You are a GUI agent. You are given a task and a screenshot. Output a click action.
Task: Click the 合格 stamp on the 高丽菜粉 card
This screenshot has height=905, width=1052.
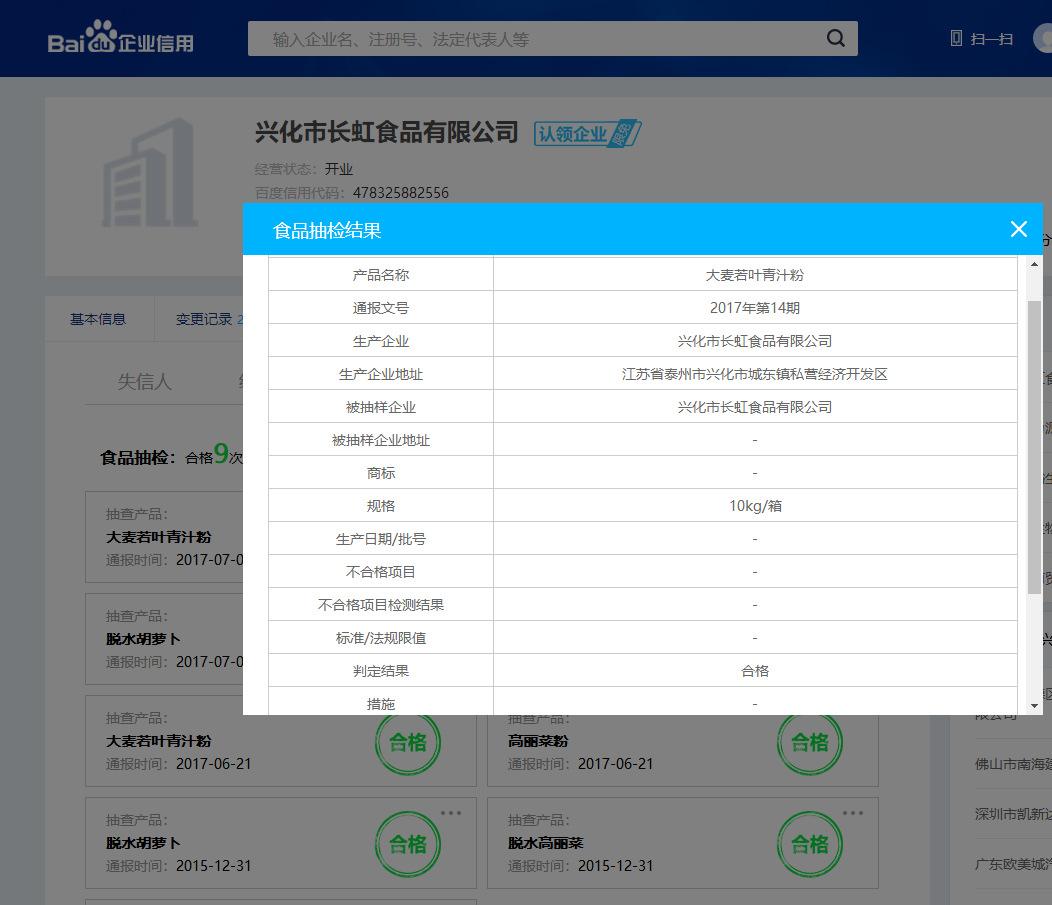tap(809, 743)
